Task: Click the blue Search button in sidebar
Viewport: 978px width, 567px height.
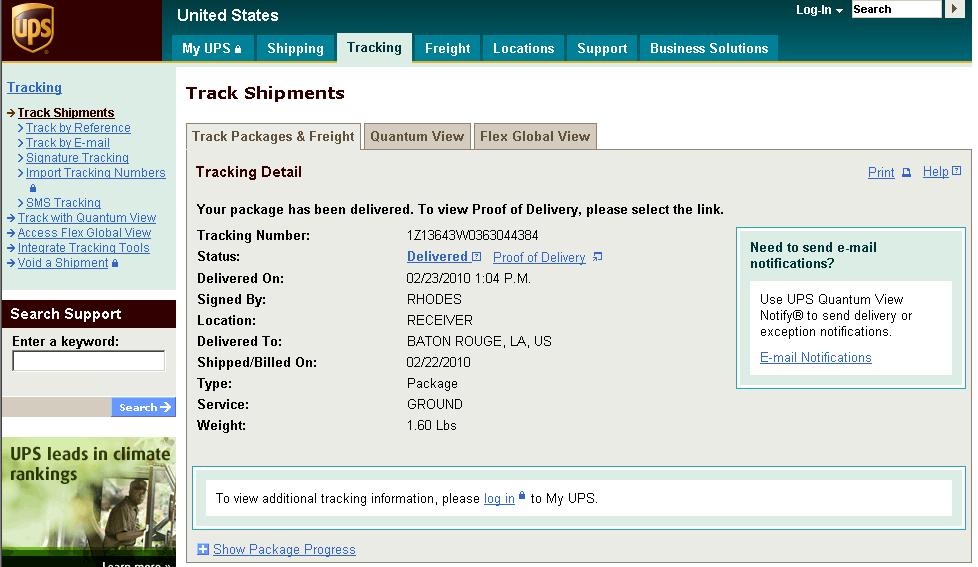Action: [x=143, y=407]
